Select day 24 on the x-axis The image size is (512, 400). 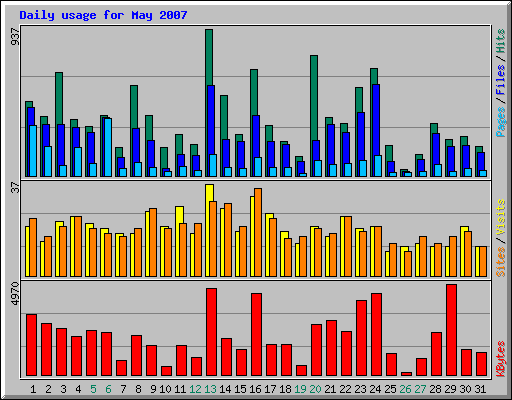click(375, 389)
